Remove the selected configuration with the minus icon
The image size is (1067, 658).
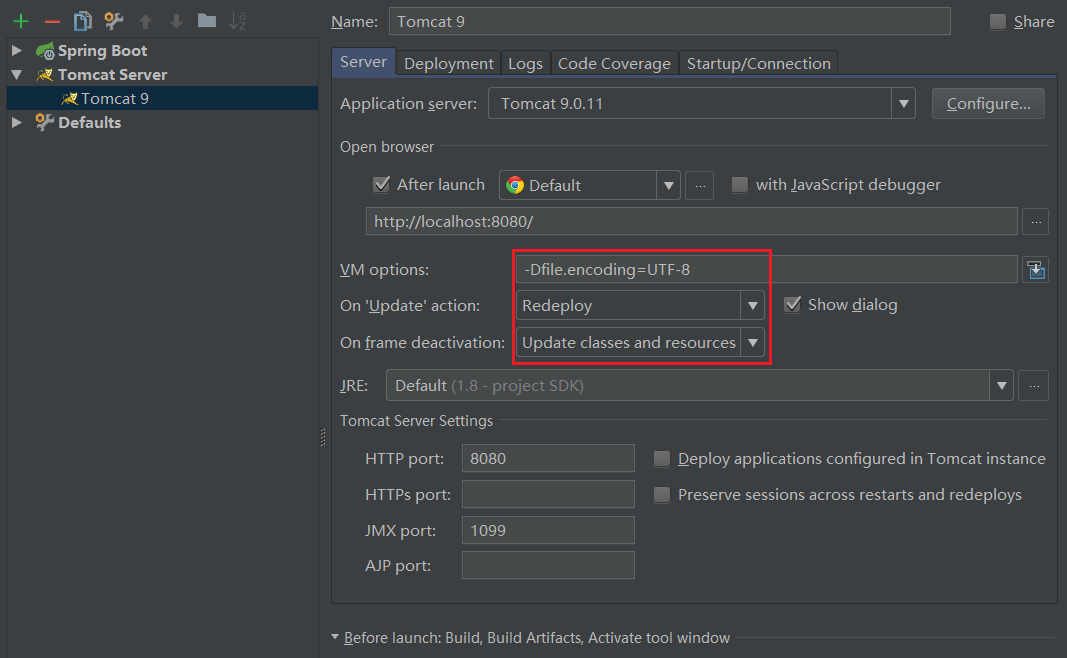(x=52, y=22)
